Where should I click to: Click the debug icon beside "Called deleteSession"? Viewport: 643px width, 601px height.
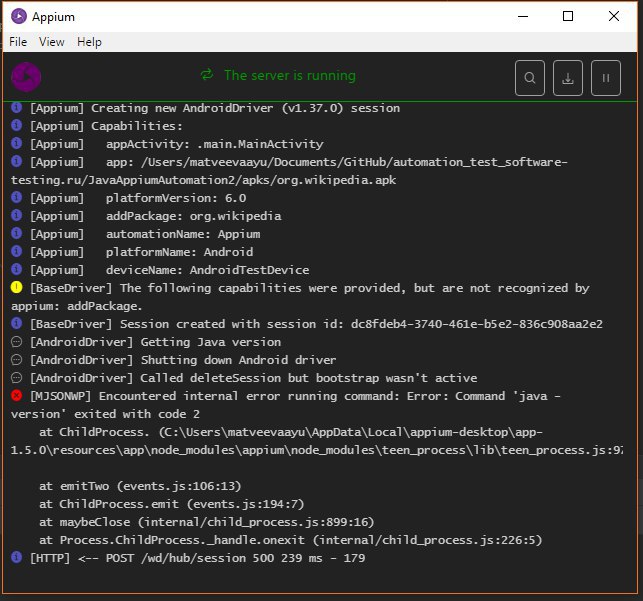tap(16, 377)
